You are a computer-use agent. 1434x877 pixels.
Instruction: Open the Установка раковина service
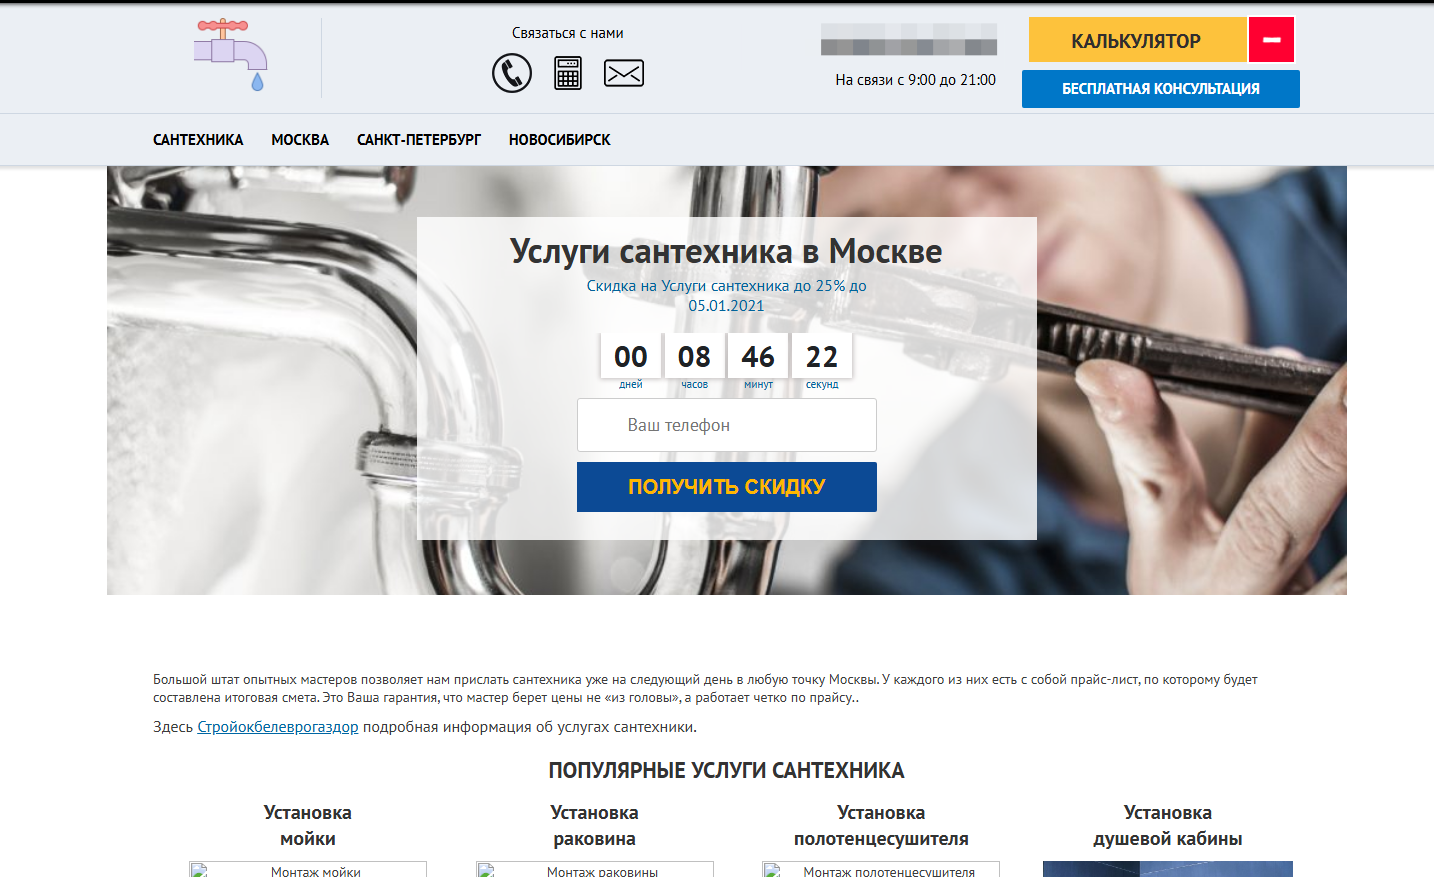(x=594, y=825)
